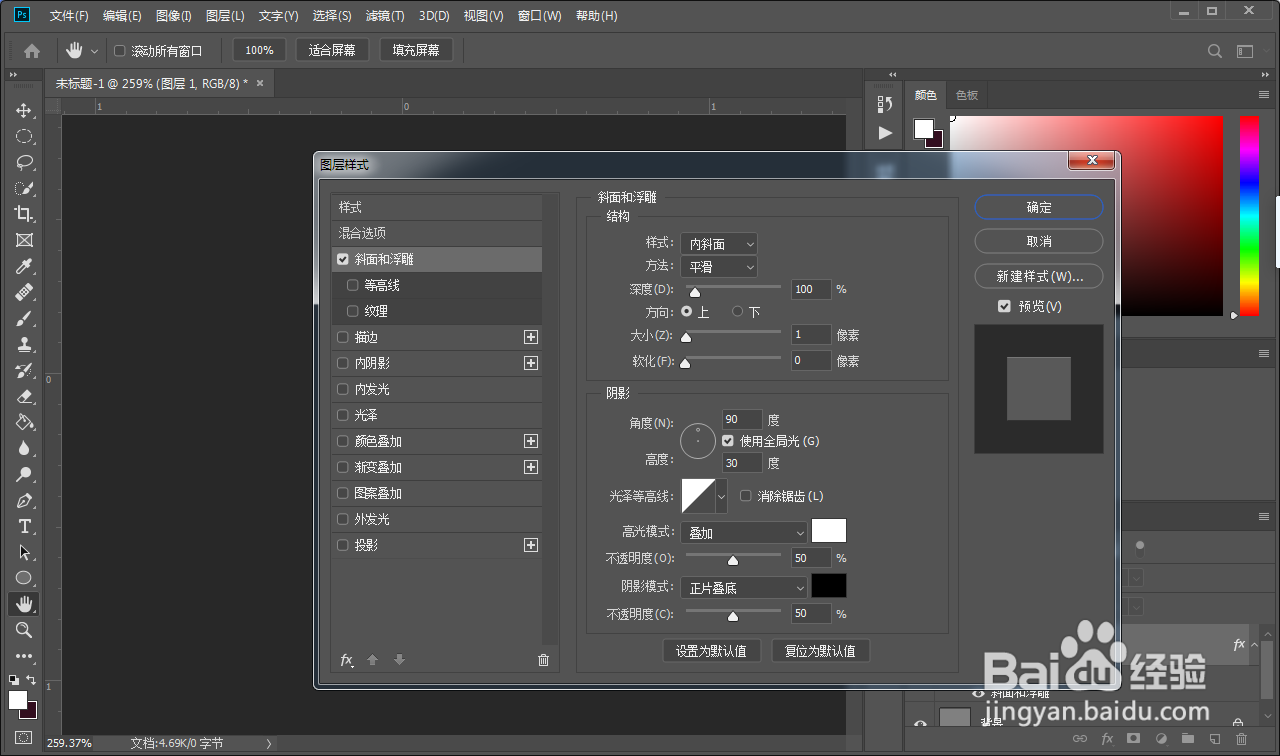Select the Brush tool

click(24, 318)
